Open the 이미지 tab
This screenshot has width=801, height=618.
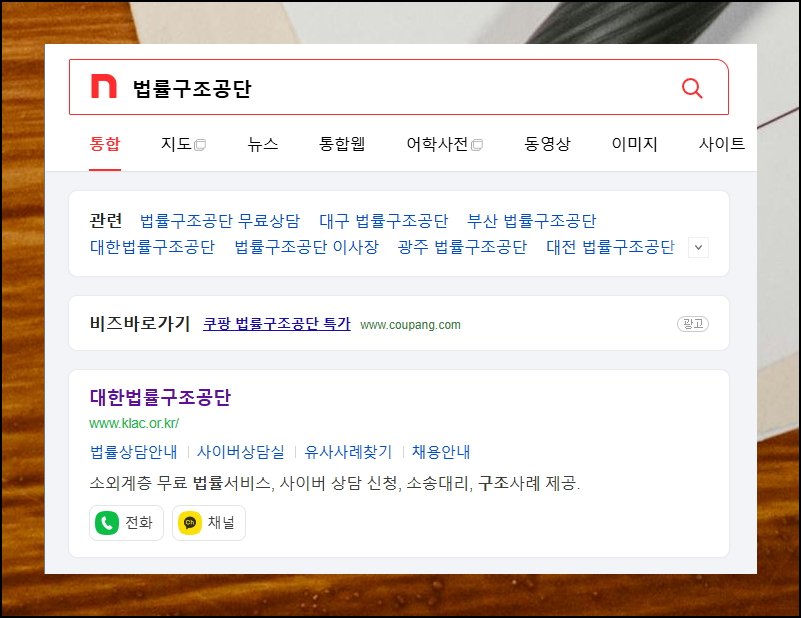634,144
